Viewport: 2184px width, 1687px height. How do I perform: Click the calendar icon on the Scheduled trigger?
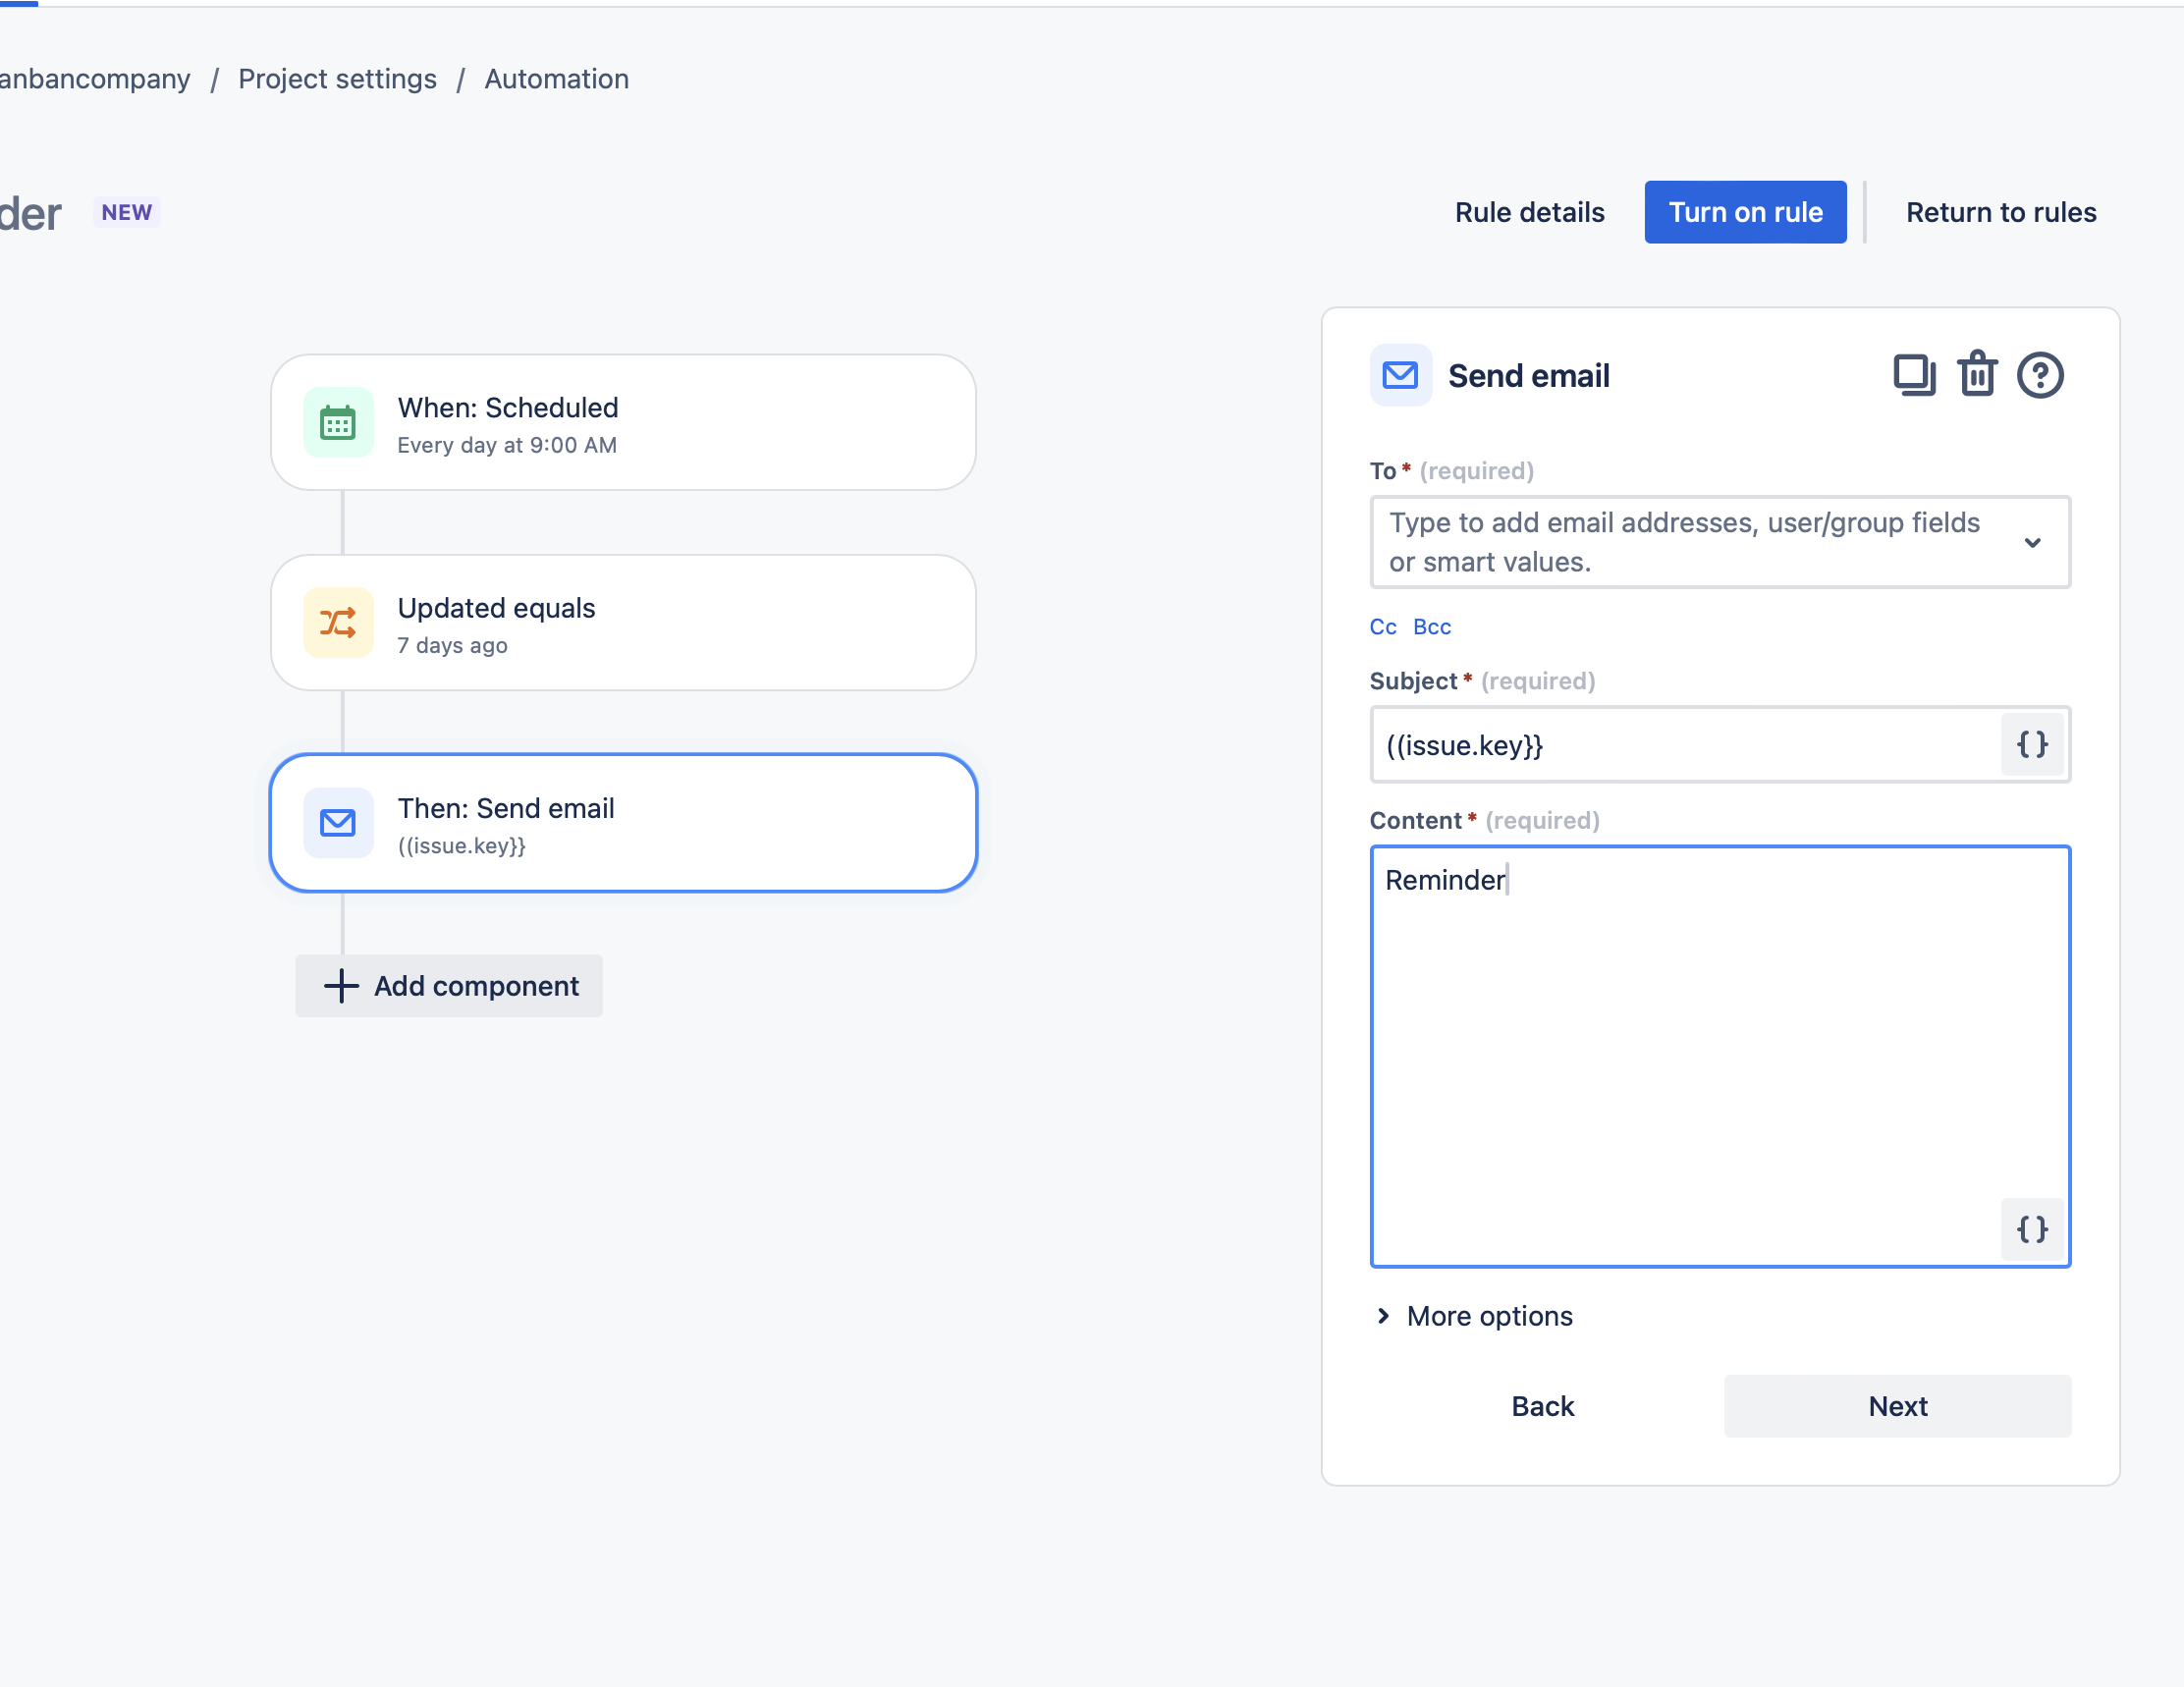tap(338, 422)
